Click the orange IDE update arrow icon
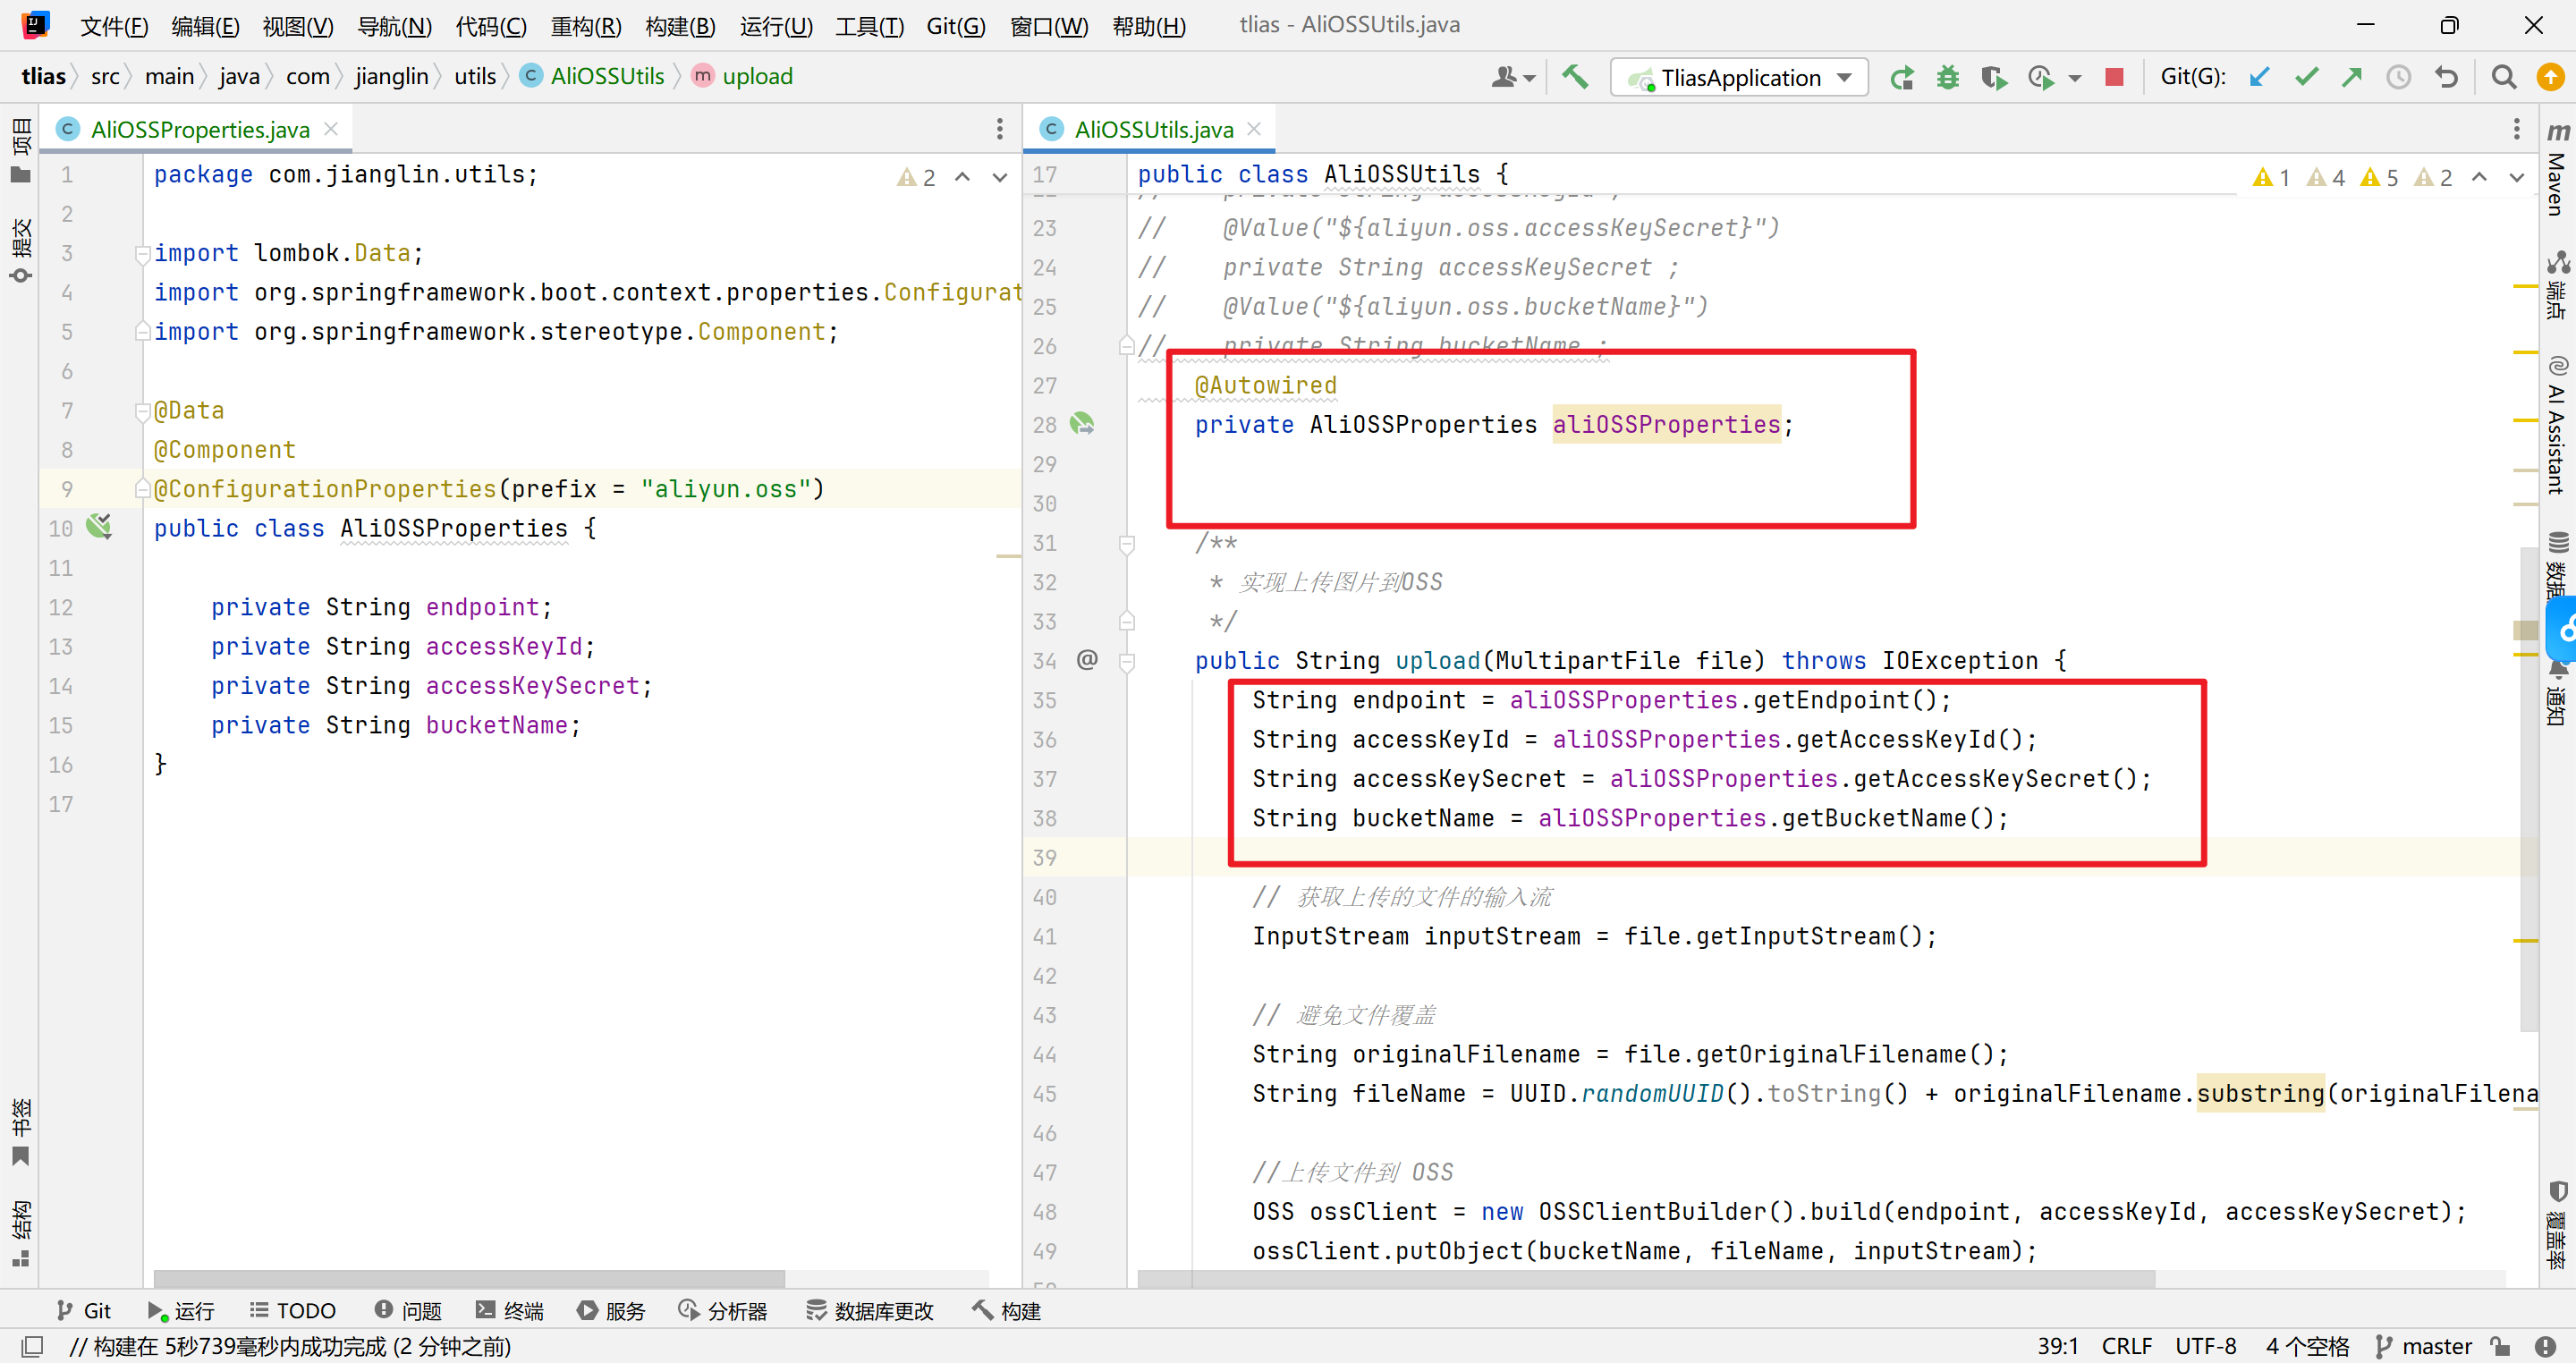Image resolution: width=2576 pixels, height=1363 pixels. tap(2550, 77)
